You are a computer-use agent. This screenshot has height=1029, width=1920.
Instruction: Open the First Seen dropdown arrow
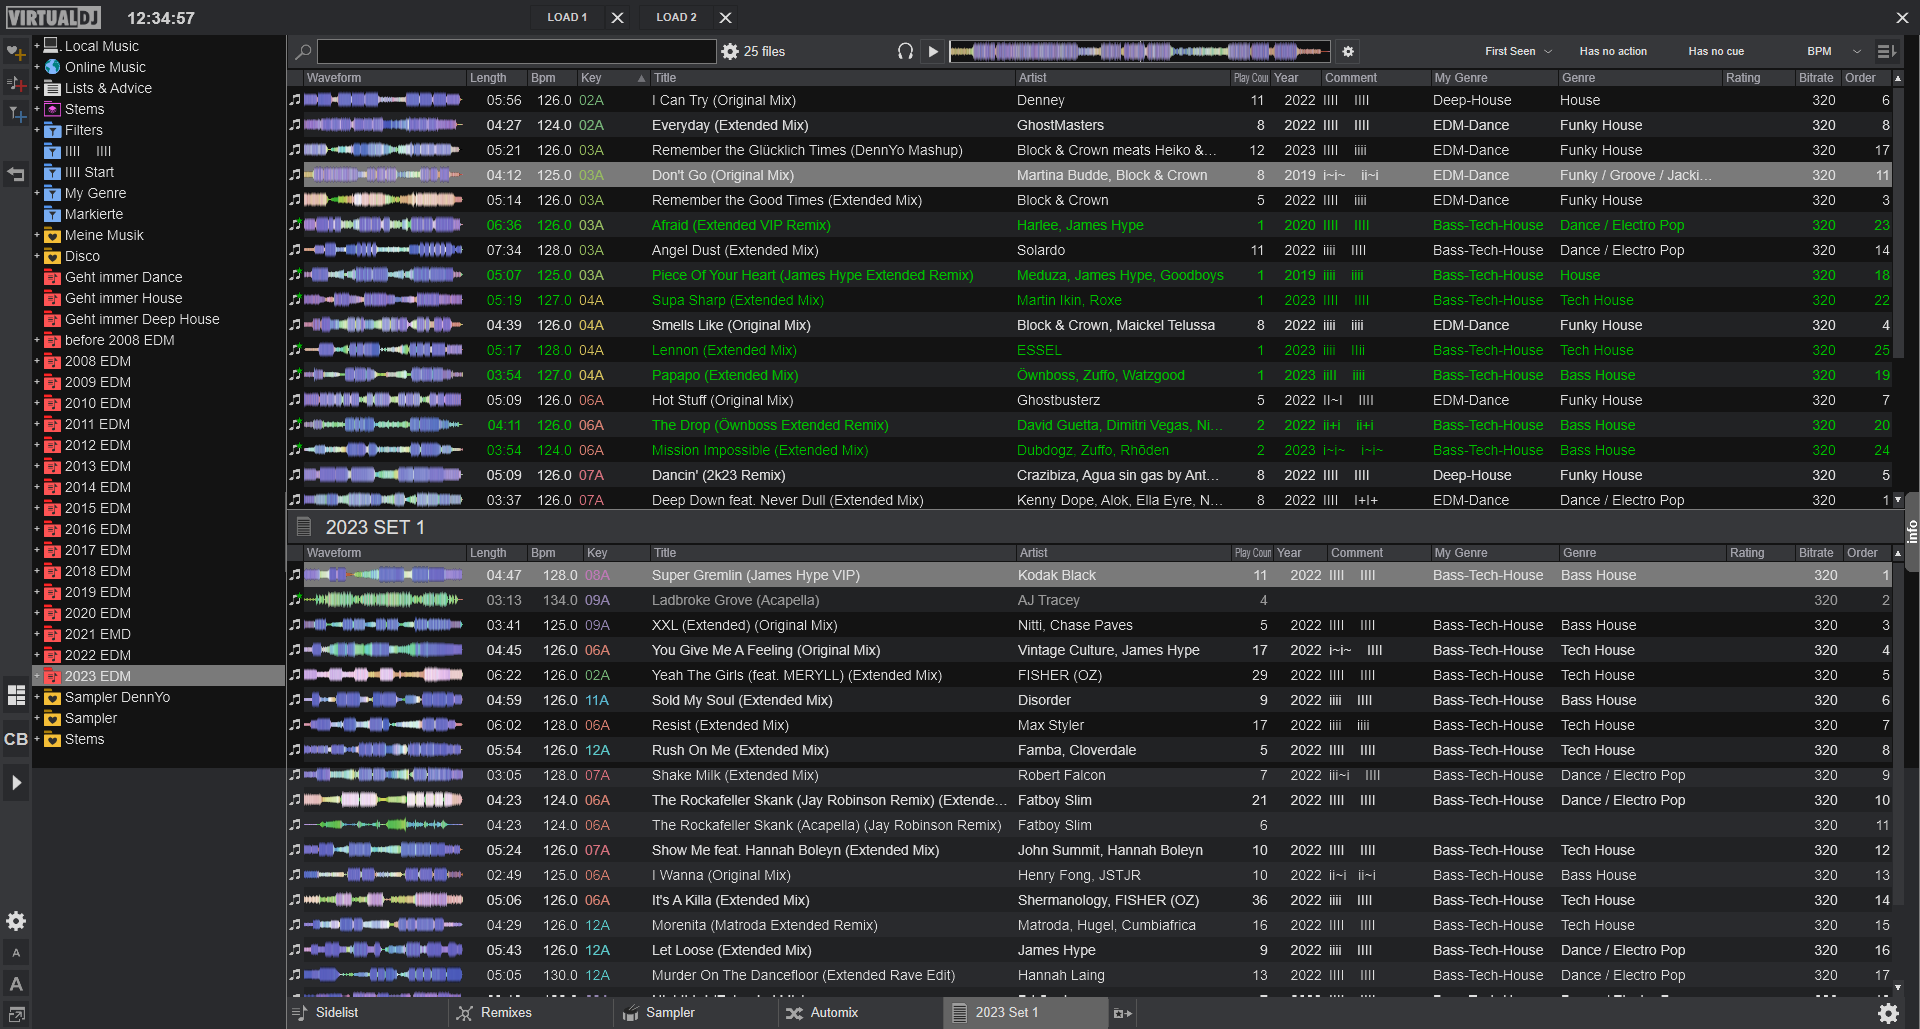coord(1548,51)
